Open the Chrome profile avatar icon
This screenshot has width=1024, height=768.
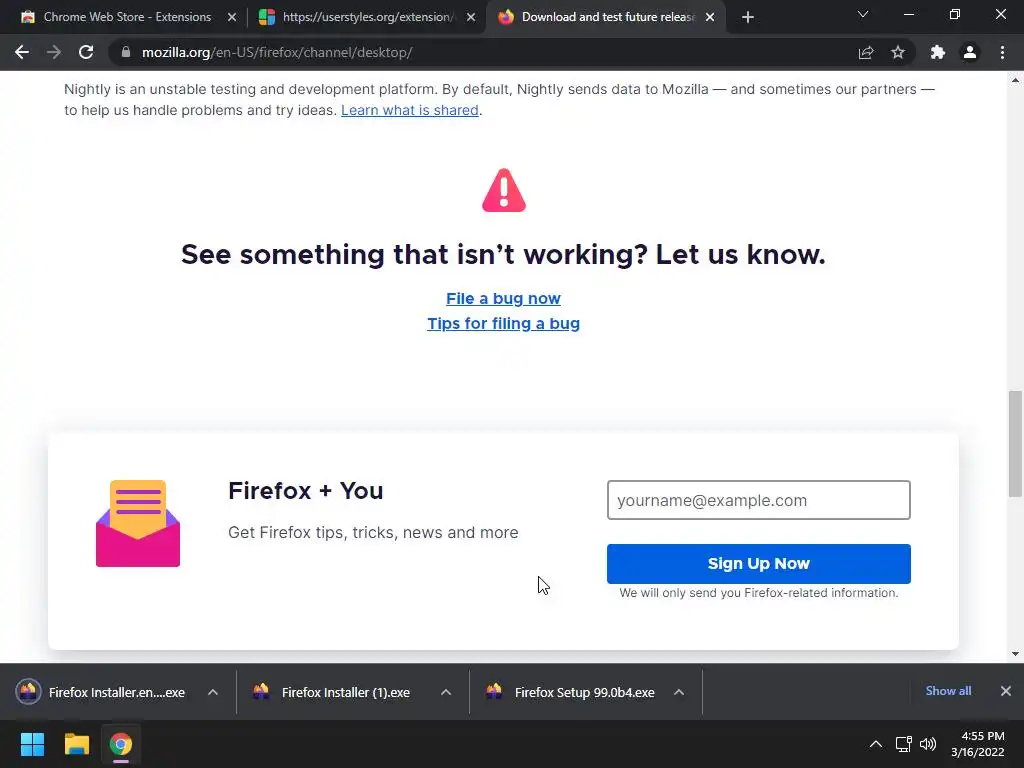tap(970, 52)
